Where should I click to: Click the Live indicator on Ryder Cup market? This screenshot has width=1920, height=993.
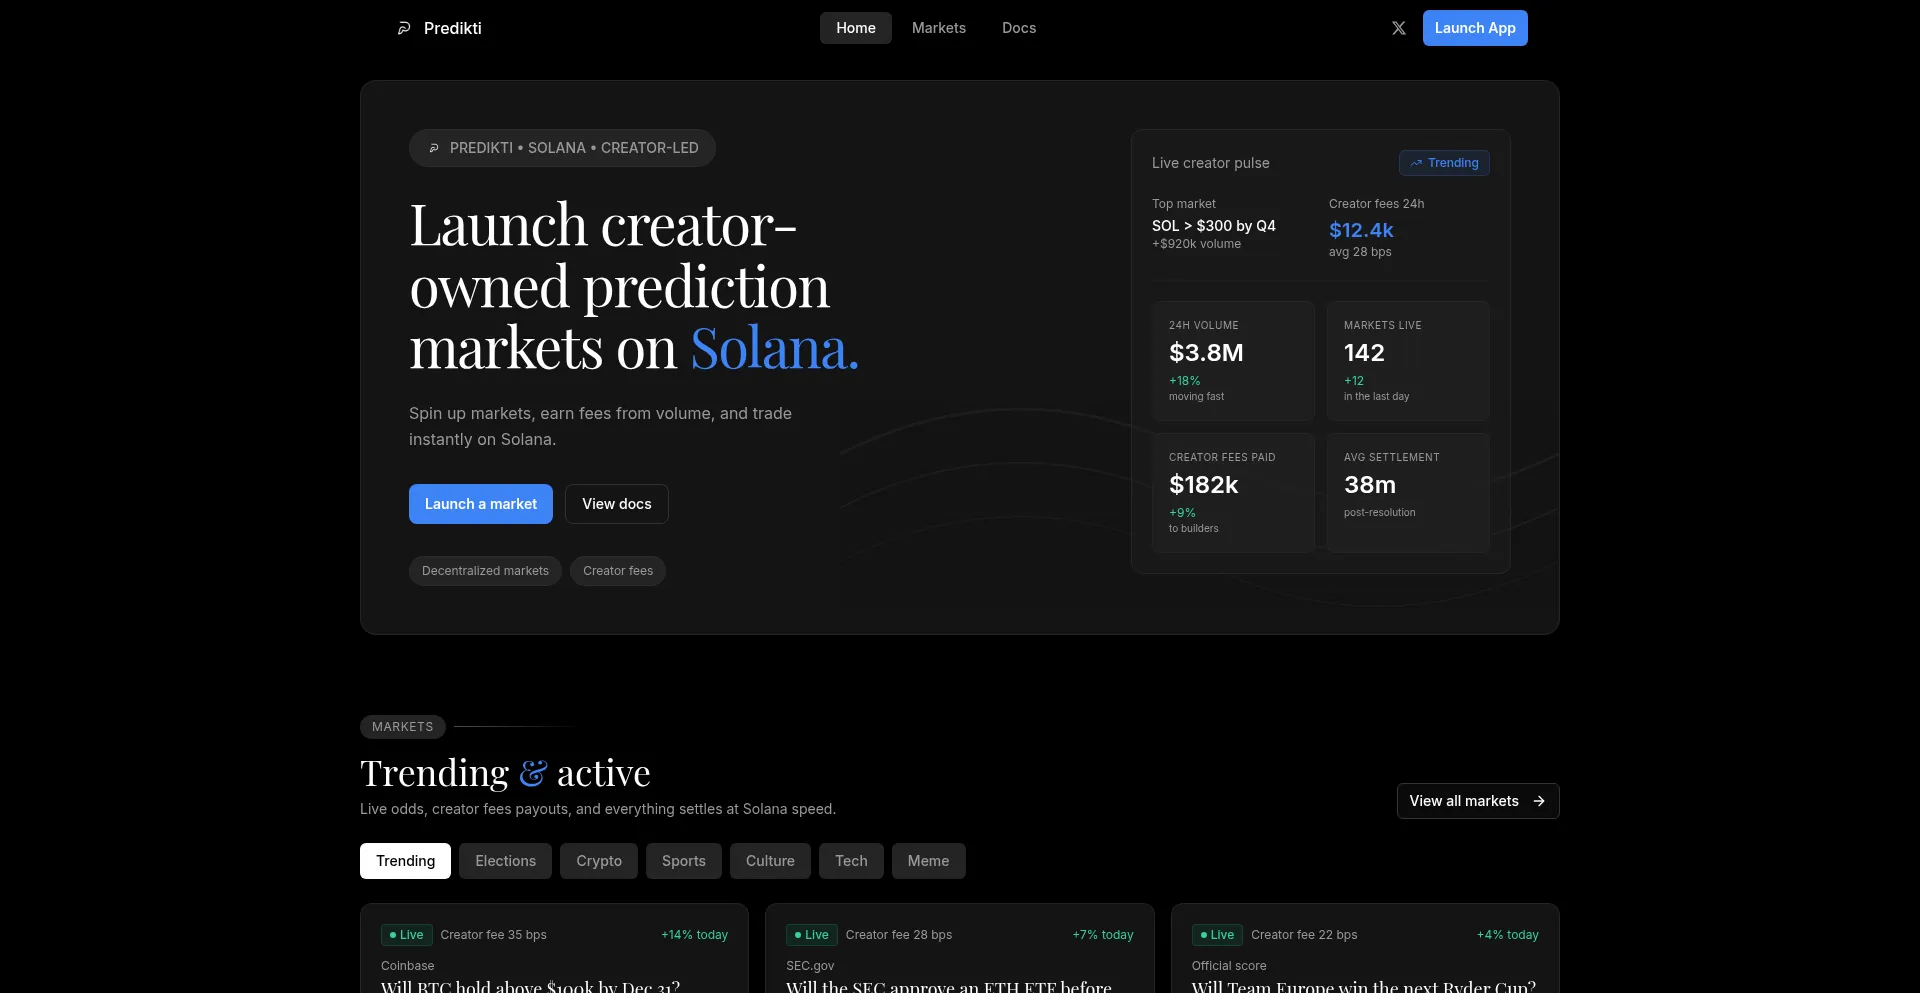pos(1217,935)
